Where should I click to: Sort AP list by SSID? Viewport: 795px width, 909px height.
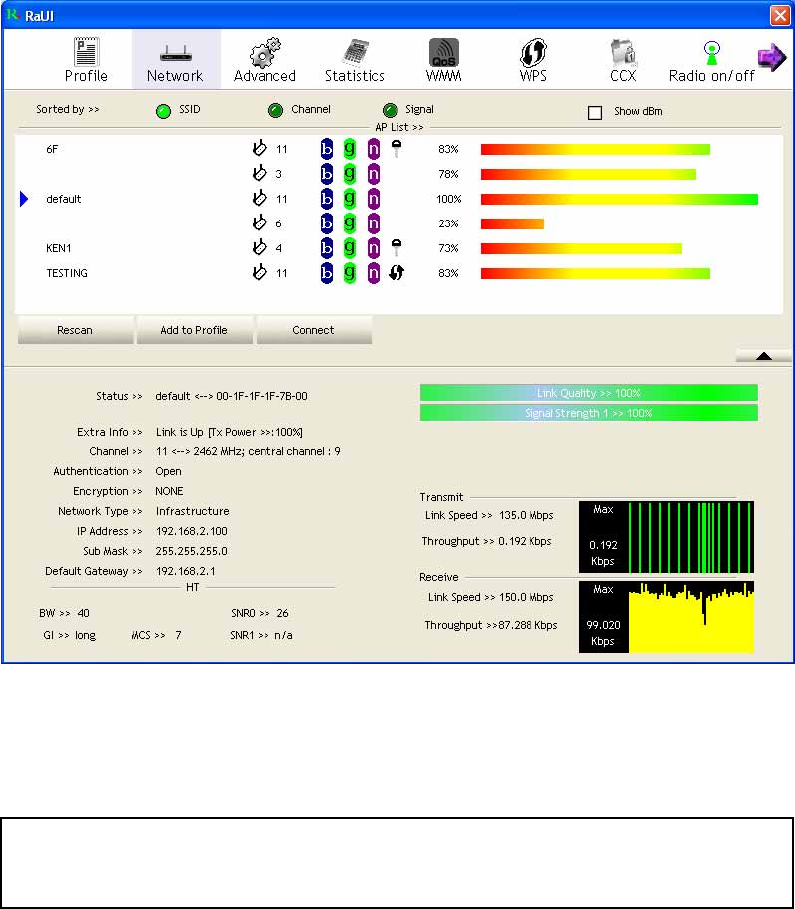pos(164,111)
